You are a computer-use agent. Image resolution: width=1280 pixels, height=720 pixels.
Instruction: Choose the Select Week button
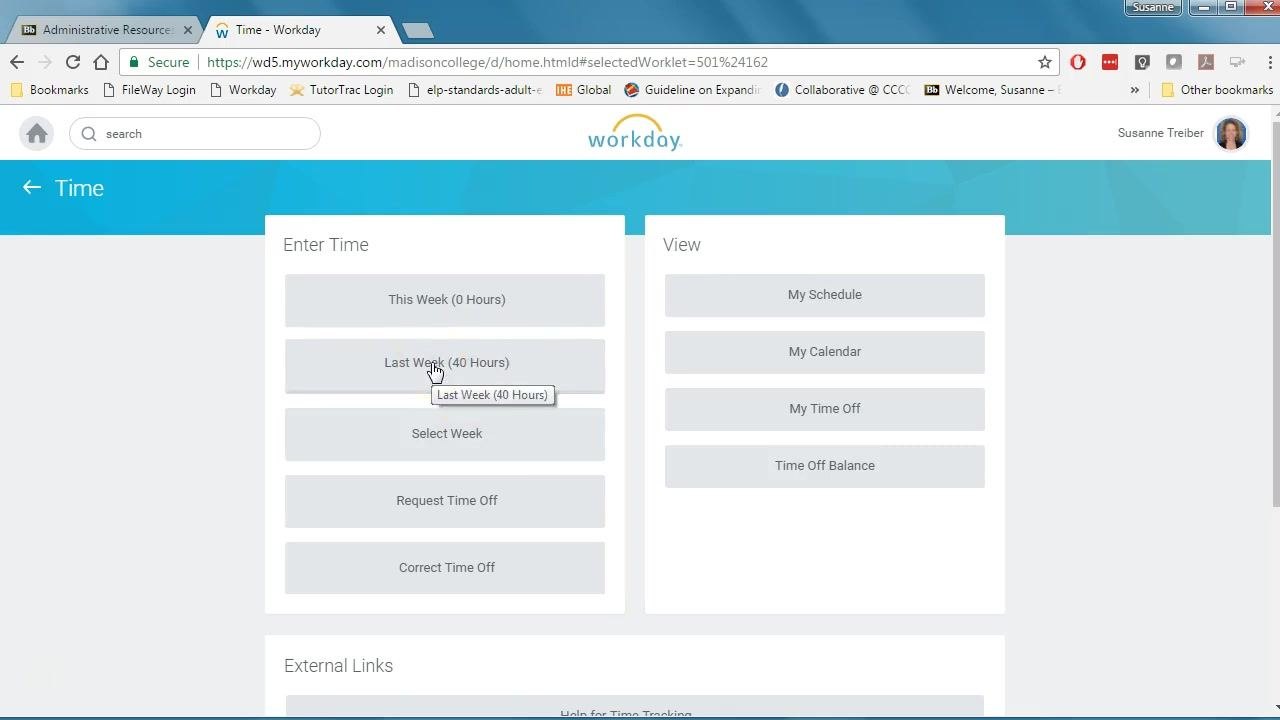point(445,434)
